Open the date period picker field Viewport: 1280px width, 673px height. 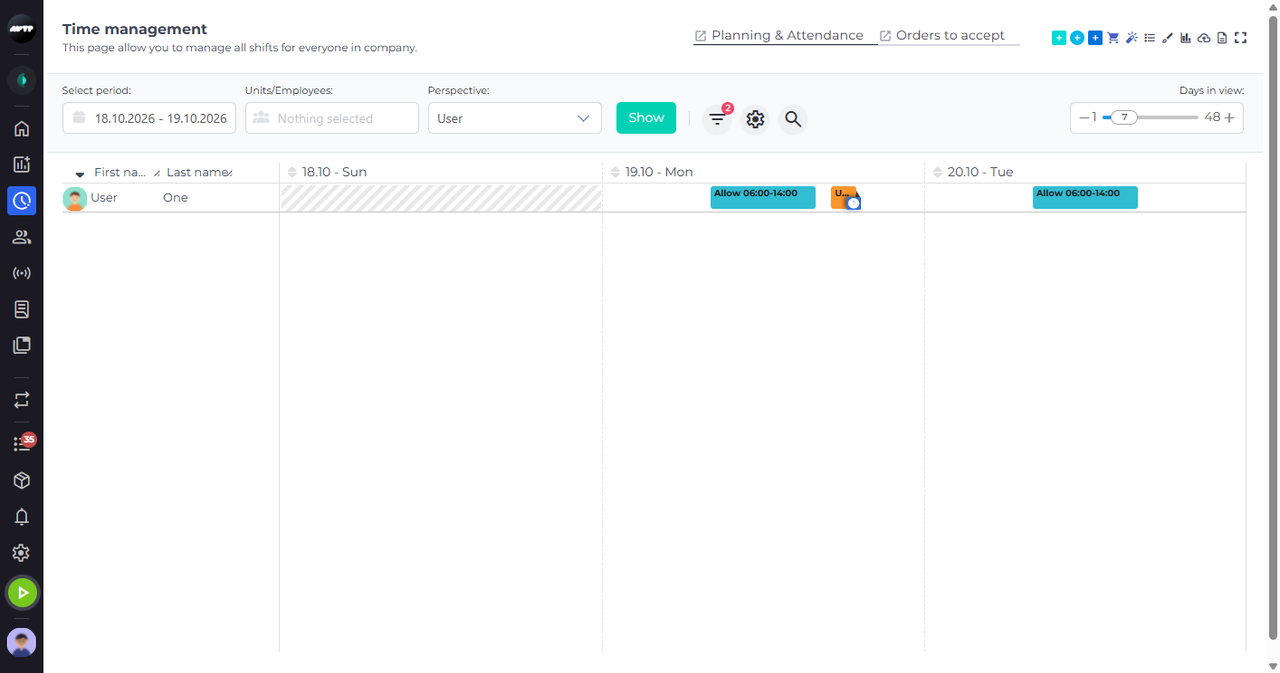tap(149, 118)
